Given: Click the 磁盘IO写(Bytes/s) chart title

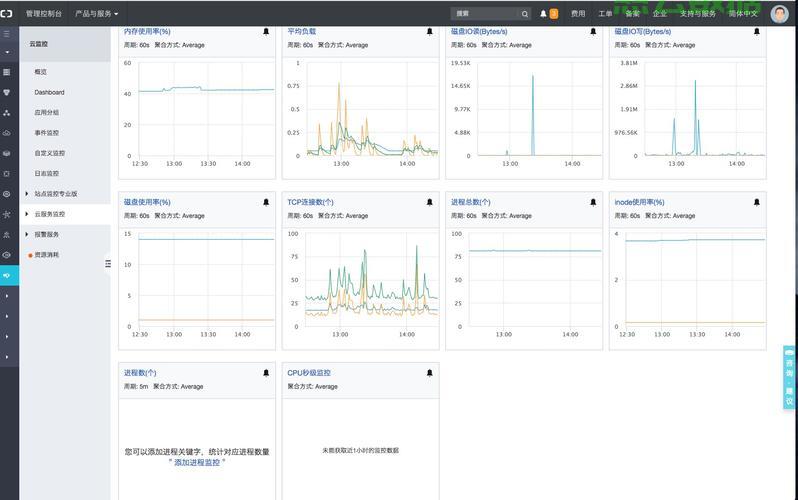Looking at the screenshot, I should [x=643, y=32].
